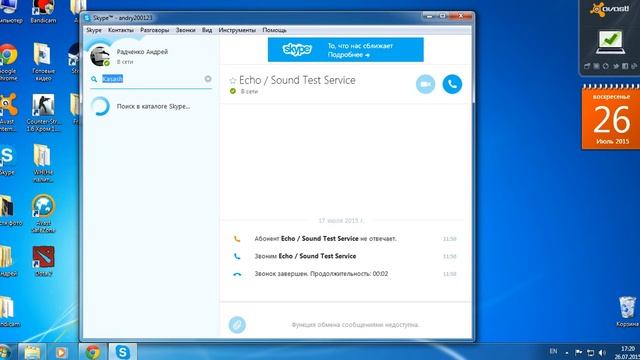Open Windows Explorer from the taskbar
The width and height of the screenshot is (640, 360).
(x=32, y=352)
